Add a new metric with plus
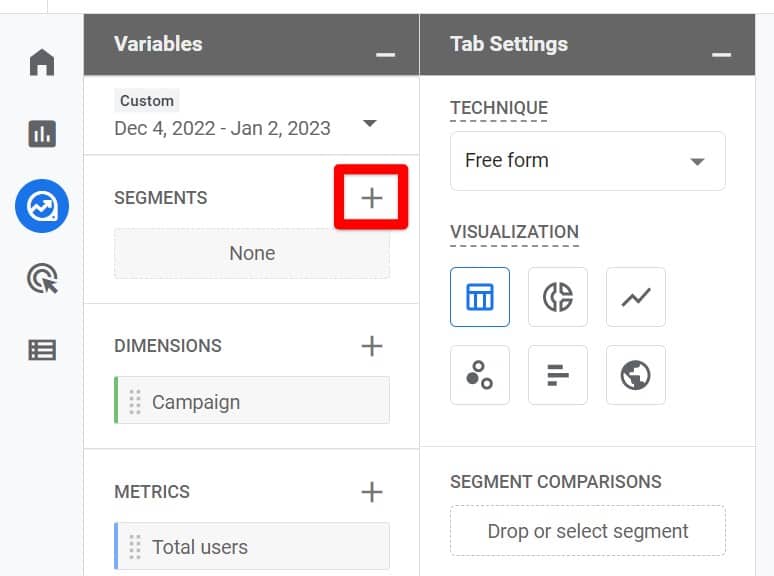This screenshot has height=576, width=774. point(372,492)
